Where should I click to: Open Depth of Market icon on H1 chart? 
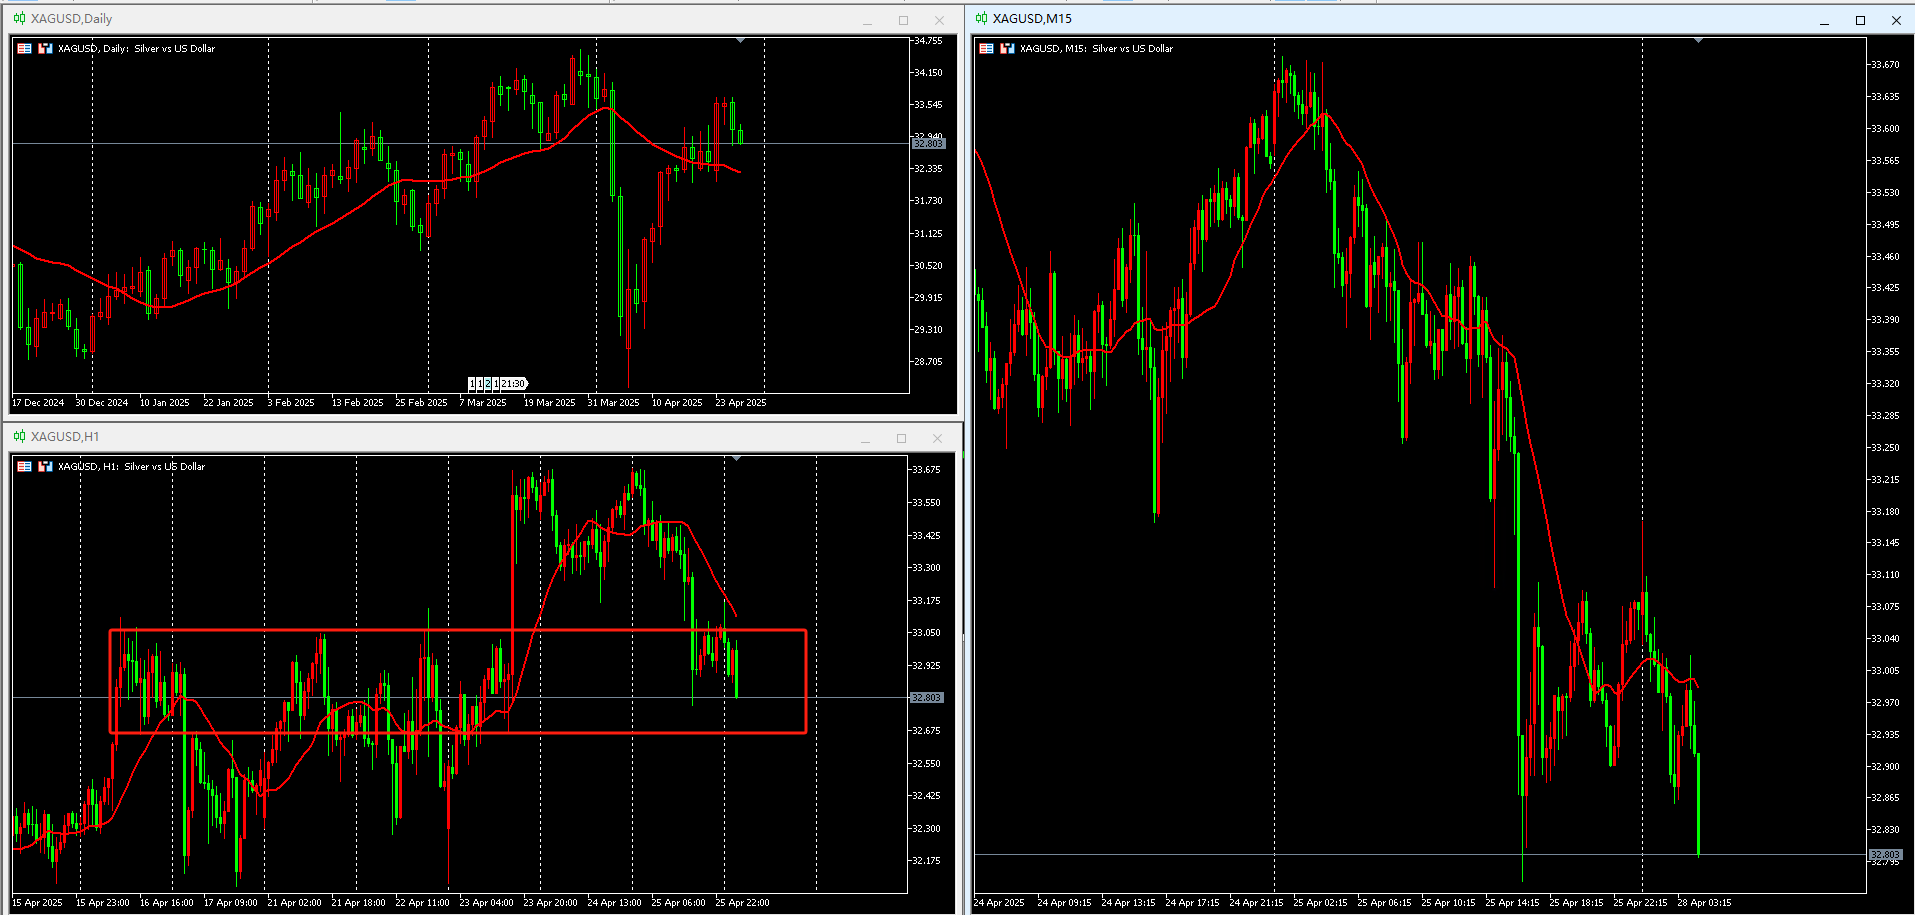click(45, 466)
